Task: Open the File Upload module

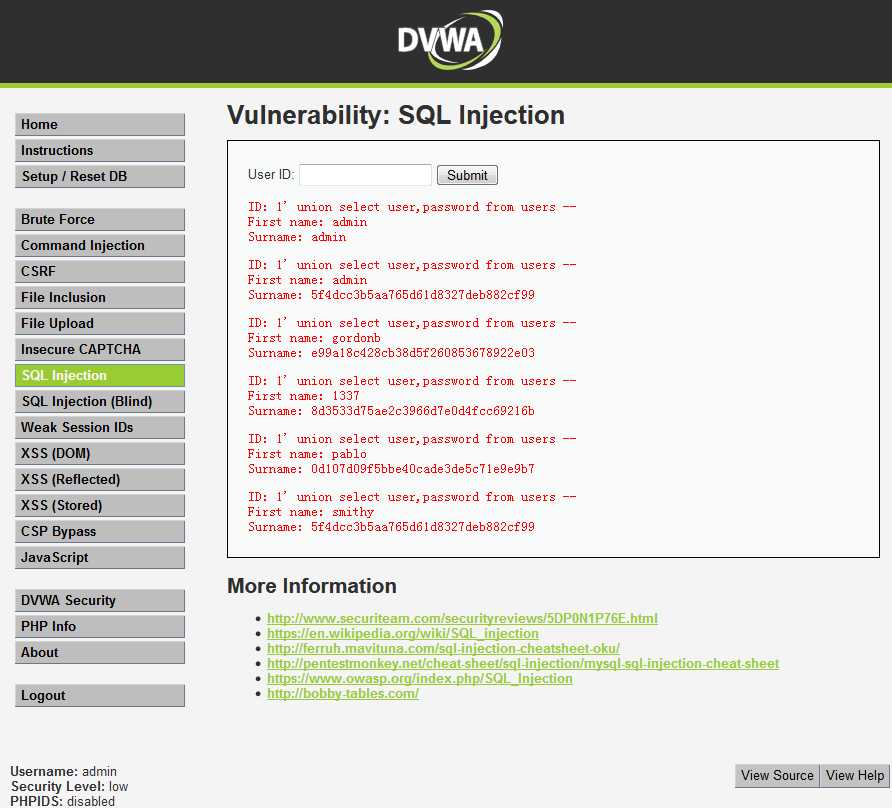Action: (100, 323)
